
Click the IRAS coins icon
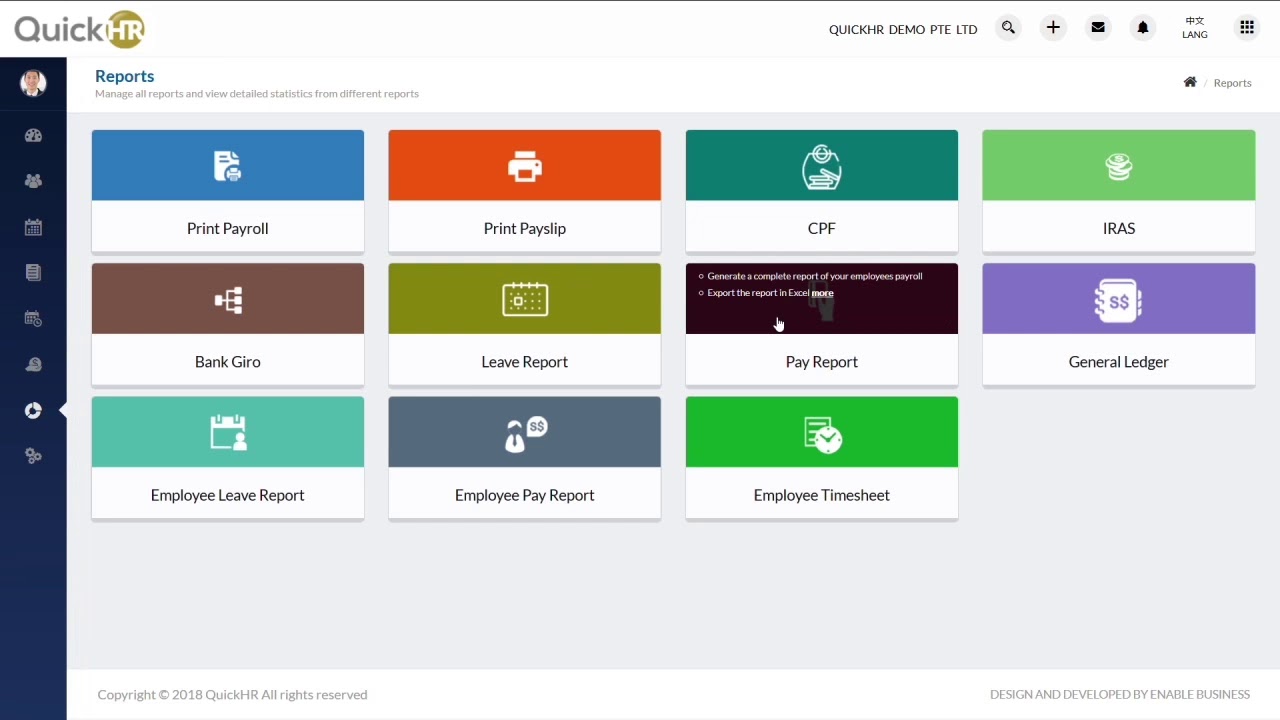pyautogui.click(x=1119, y=166)
